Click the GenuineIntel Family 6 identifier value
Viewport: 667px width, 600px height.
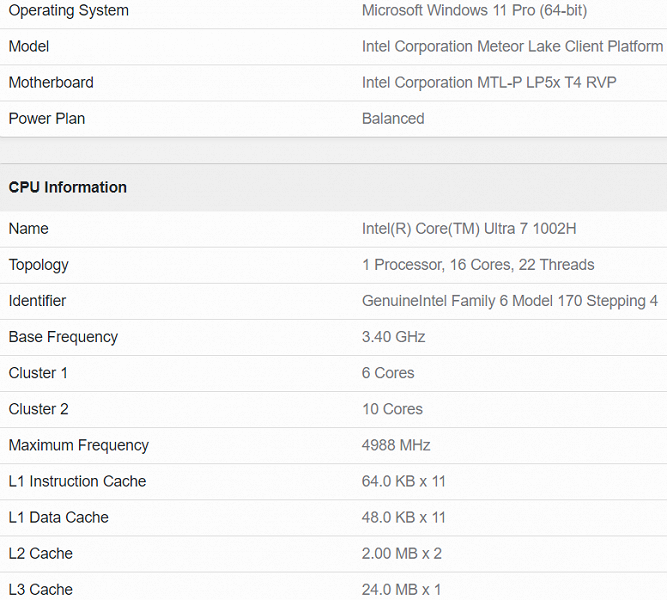click(x=510, y=301)
